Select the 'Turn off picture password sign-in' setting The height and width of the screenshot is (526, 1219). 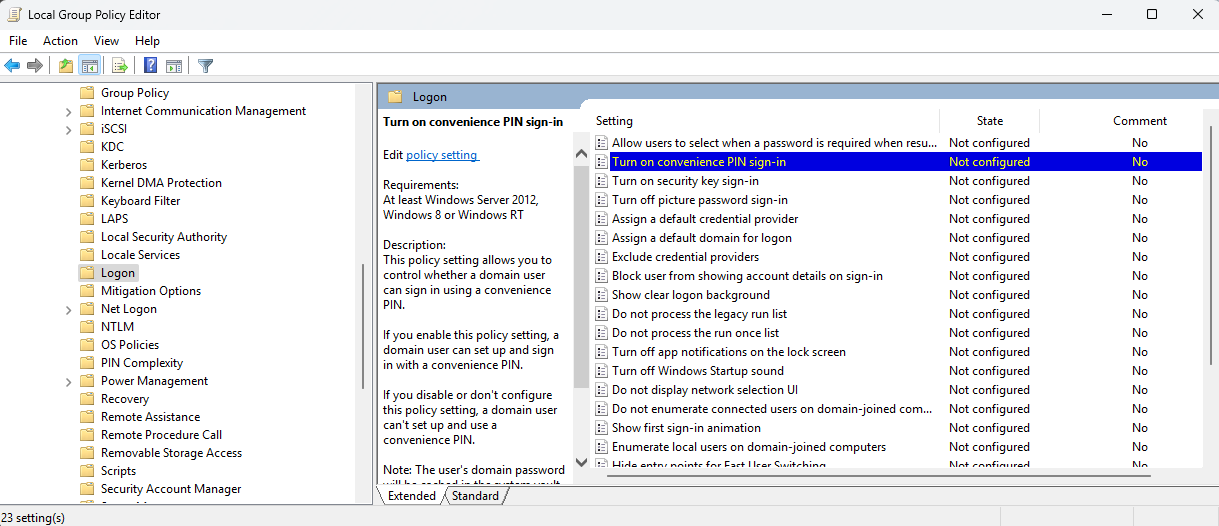coord(699,200)
